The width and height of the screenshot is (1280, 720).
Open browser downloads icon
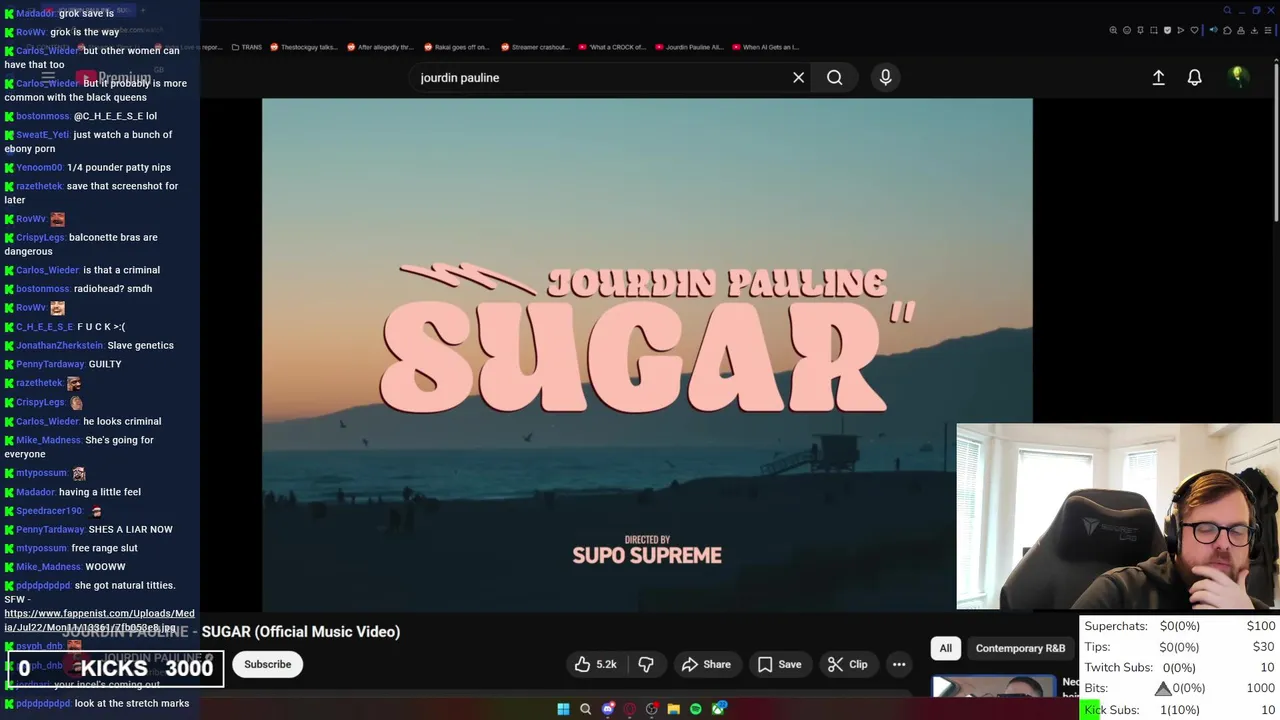1254,30
